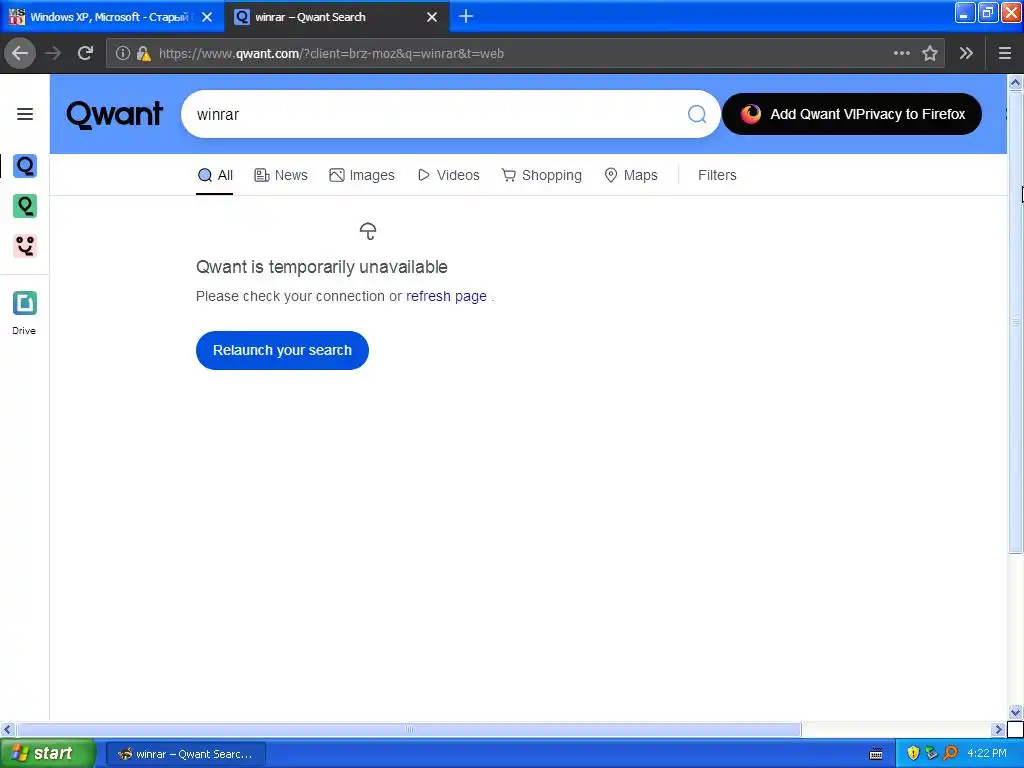Image resolution: width=1024 pixels, height=768 pixels.
Task: Click the forward navigation arrow
Action: pos(53,53)
